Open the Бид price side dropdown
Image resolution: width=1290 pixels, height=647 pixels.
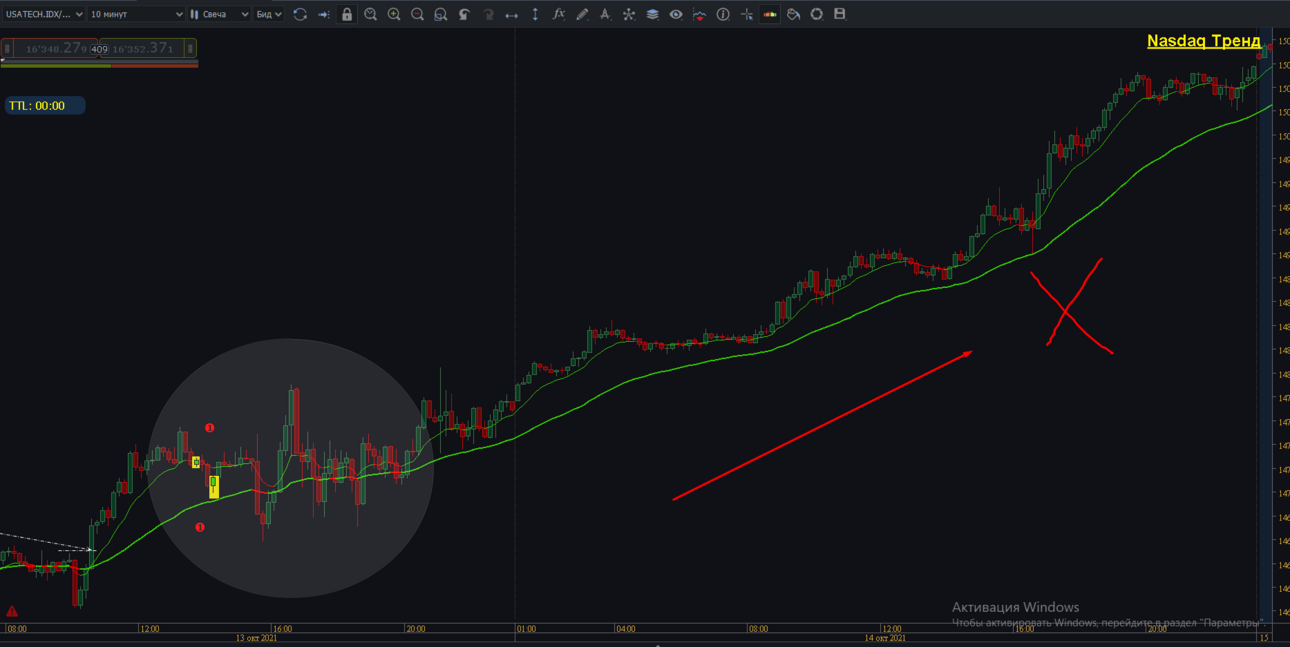pyautogui.click(x=268, y=14)
